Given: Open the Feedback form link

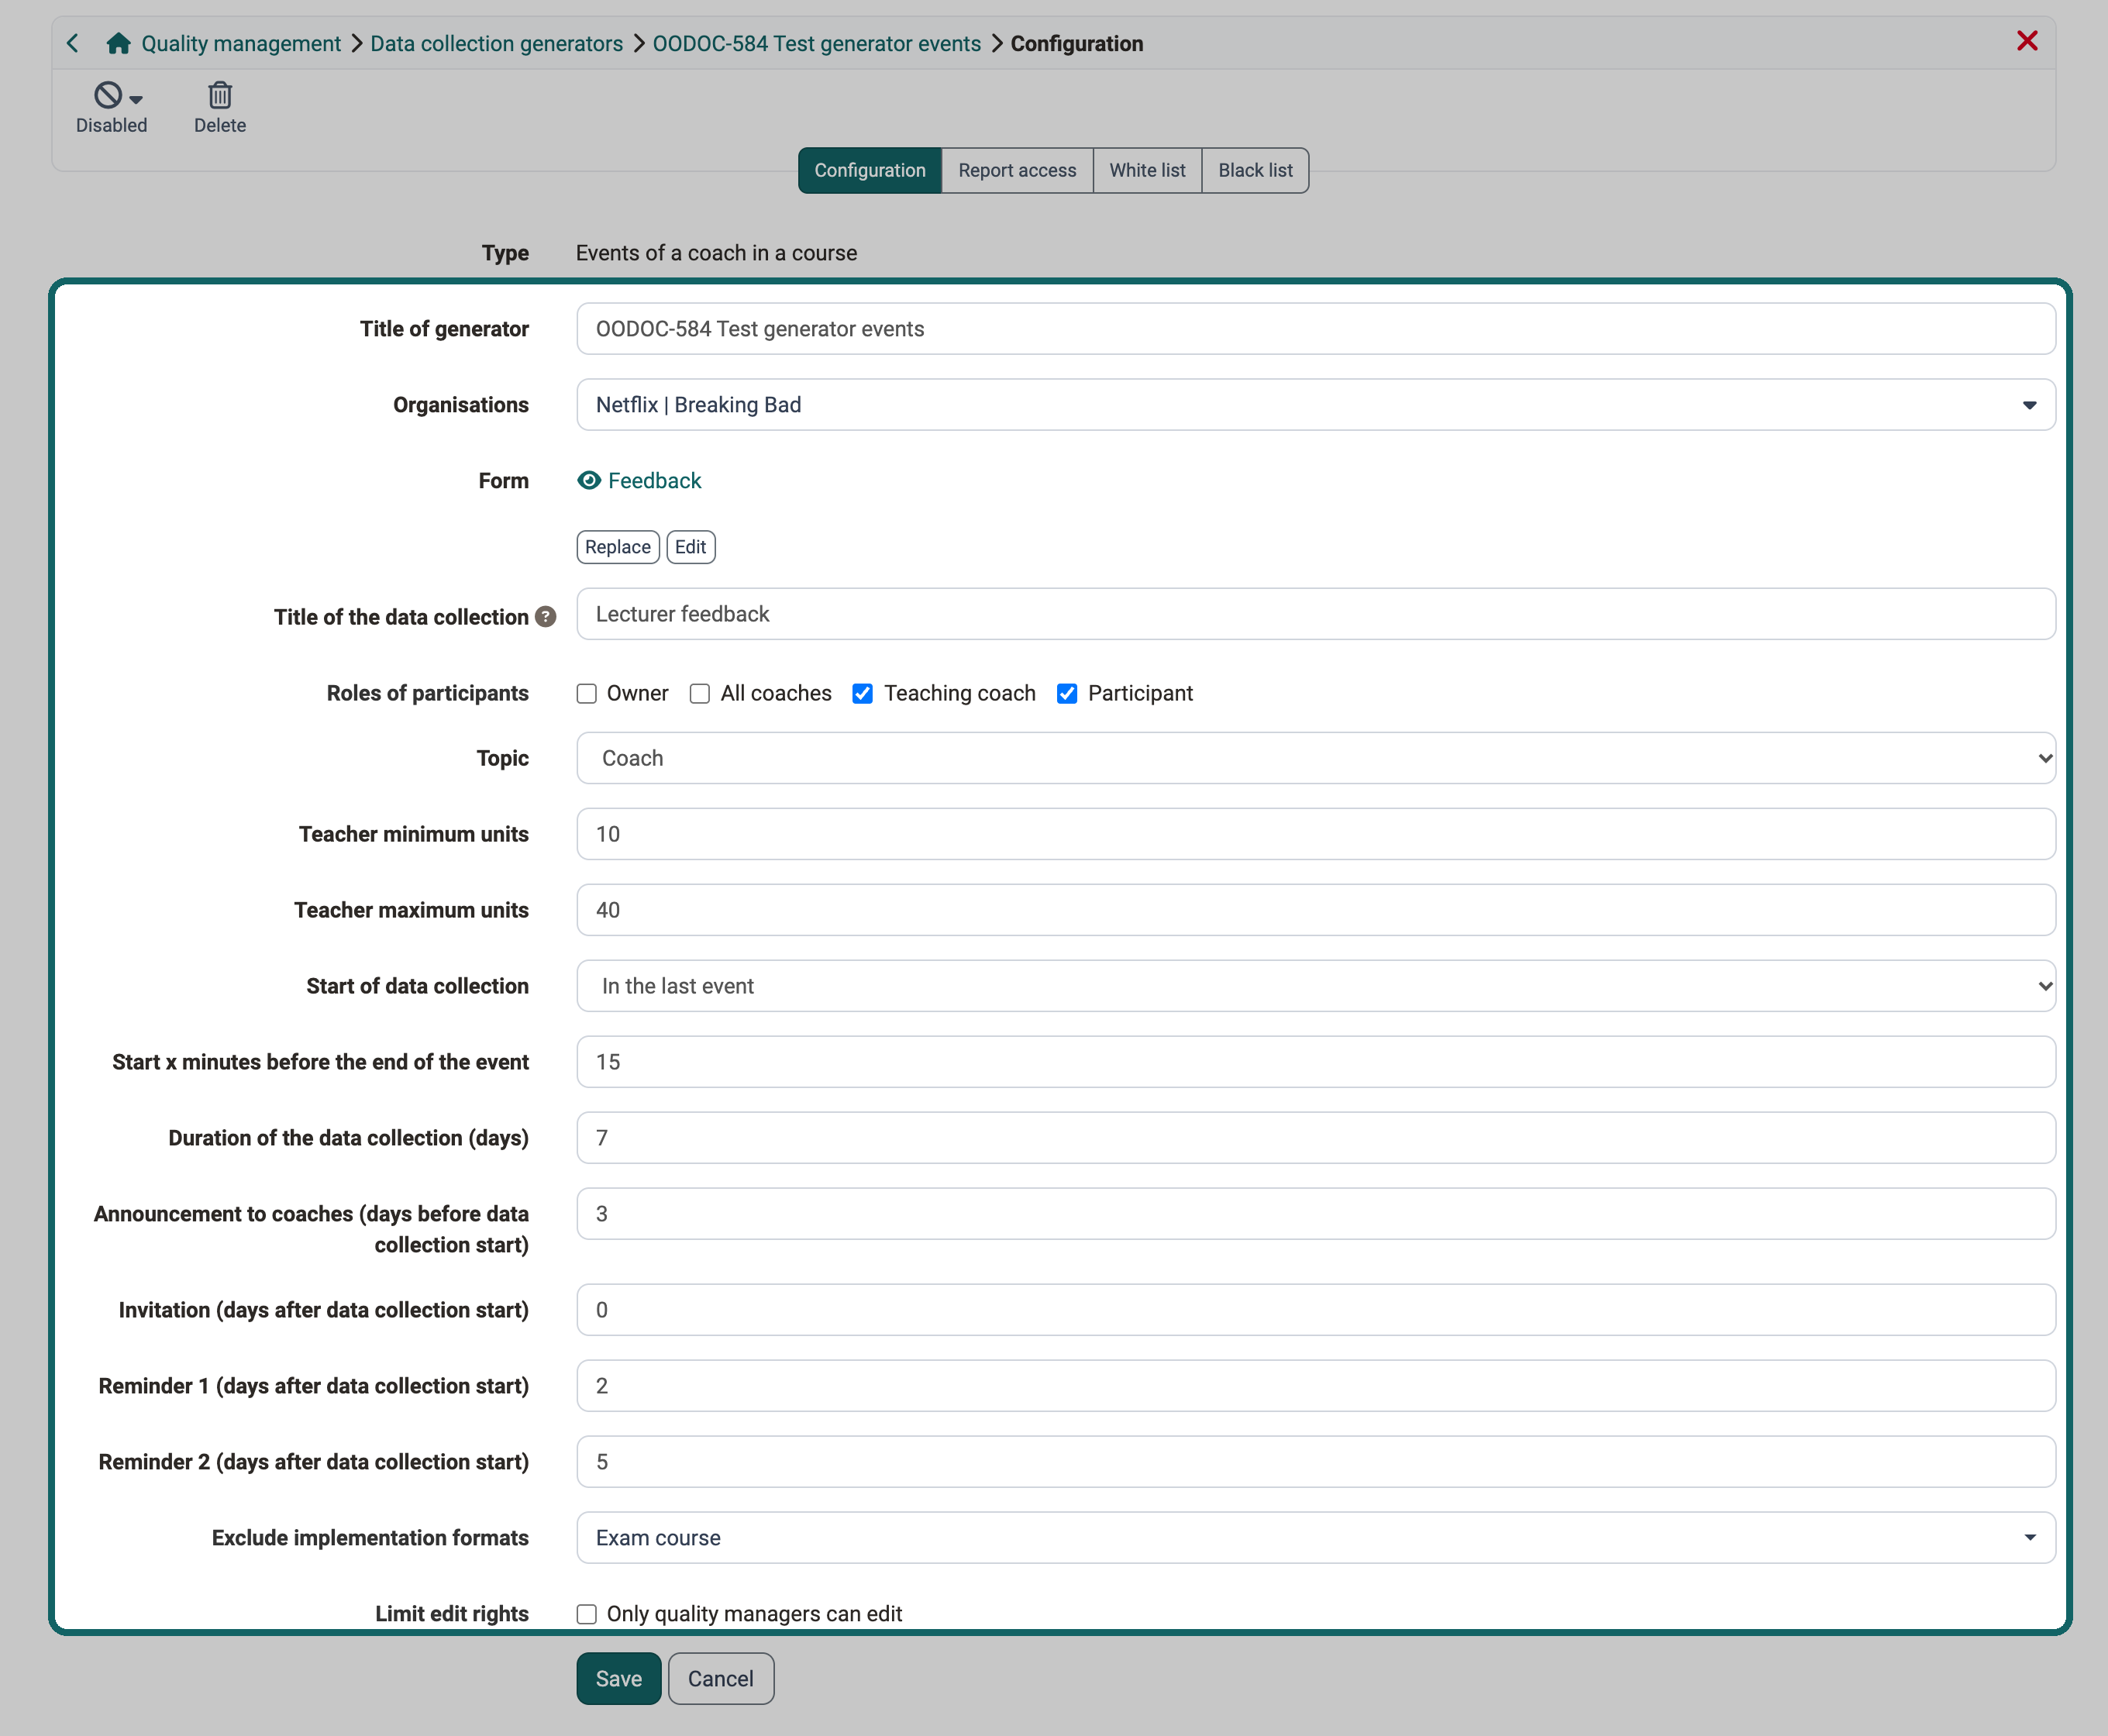Looking at the screenshot, I should [x=655, y=481].
